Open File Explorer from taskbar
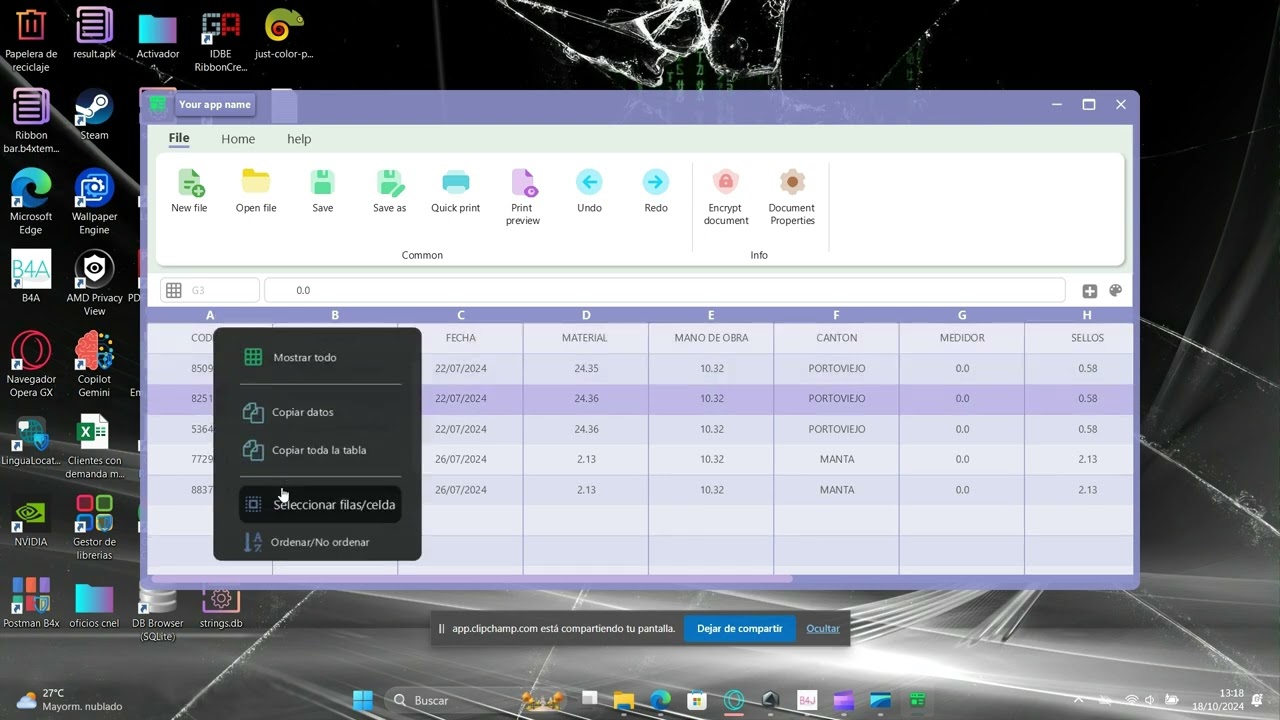Screen dimensions: 1280x720 (624, 700)
